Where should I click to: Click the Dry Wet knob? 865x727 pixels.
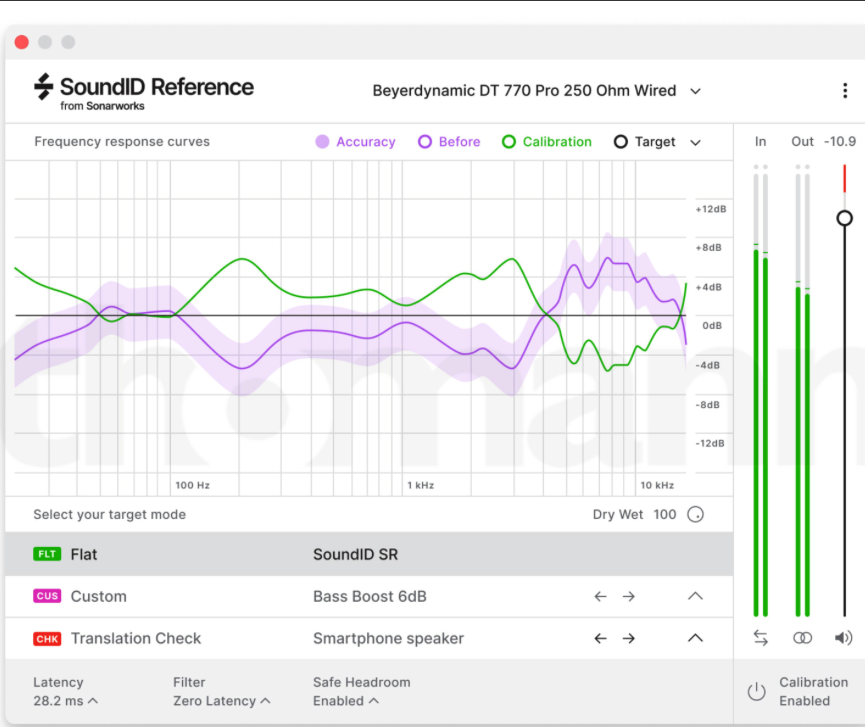coord(695,515)
